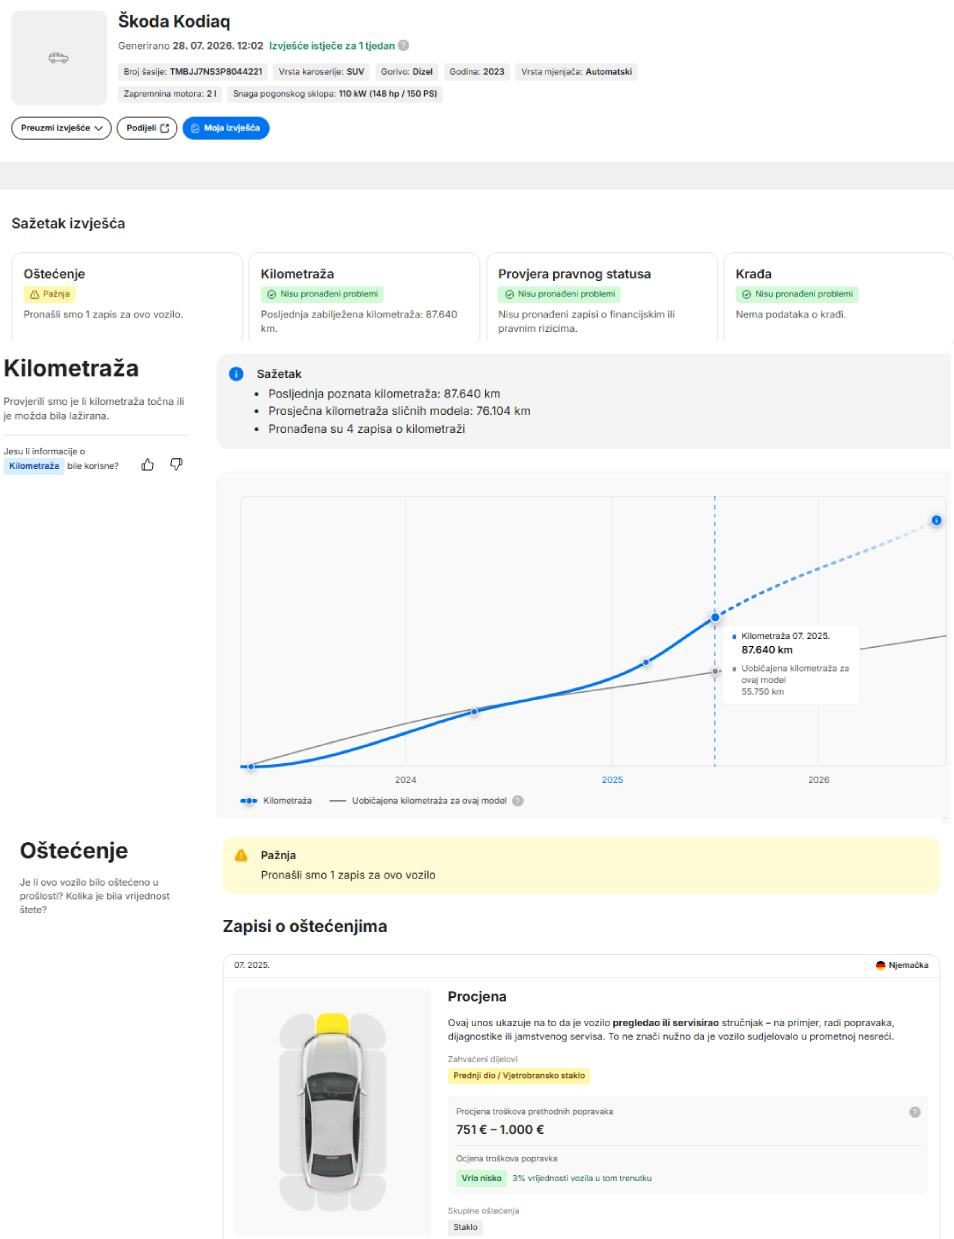Click the top-view car damage diagram
The image size is (954, 1239).
click(x=332, y=1112)
